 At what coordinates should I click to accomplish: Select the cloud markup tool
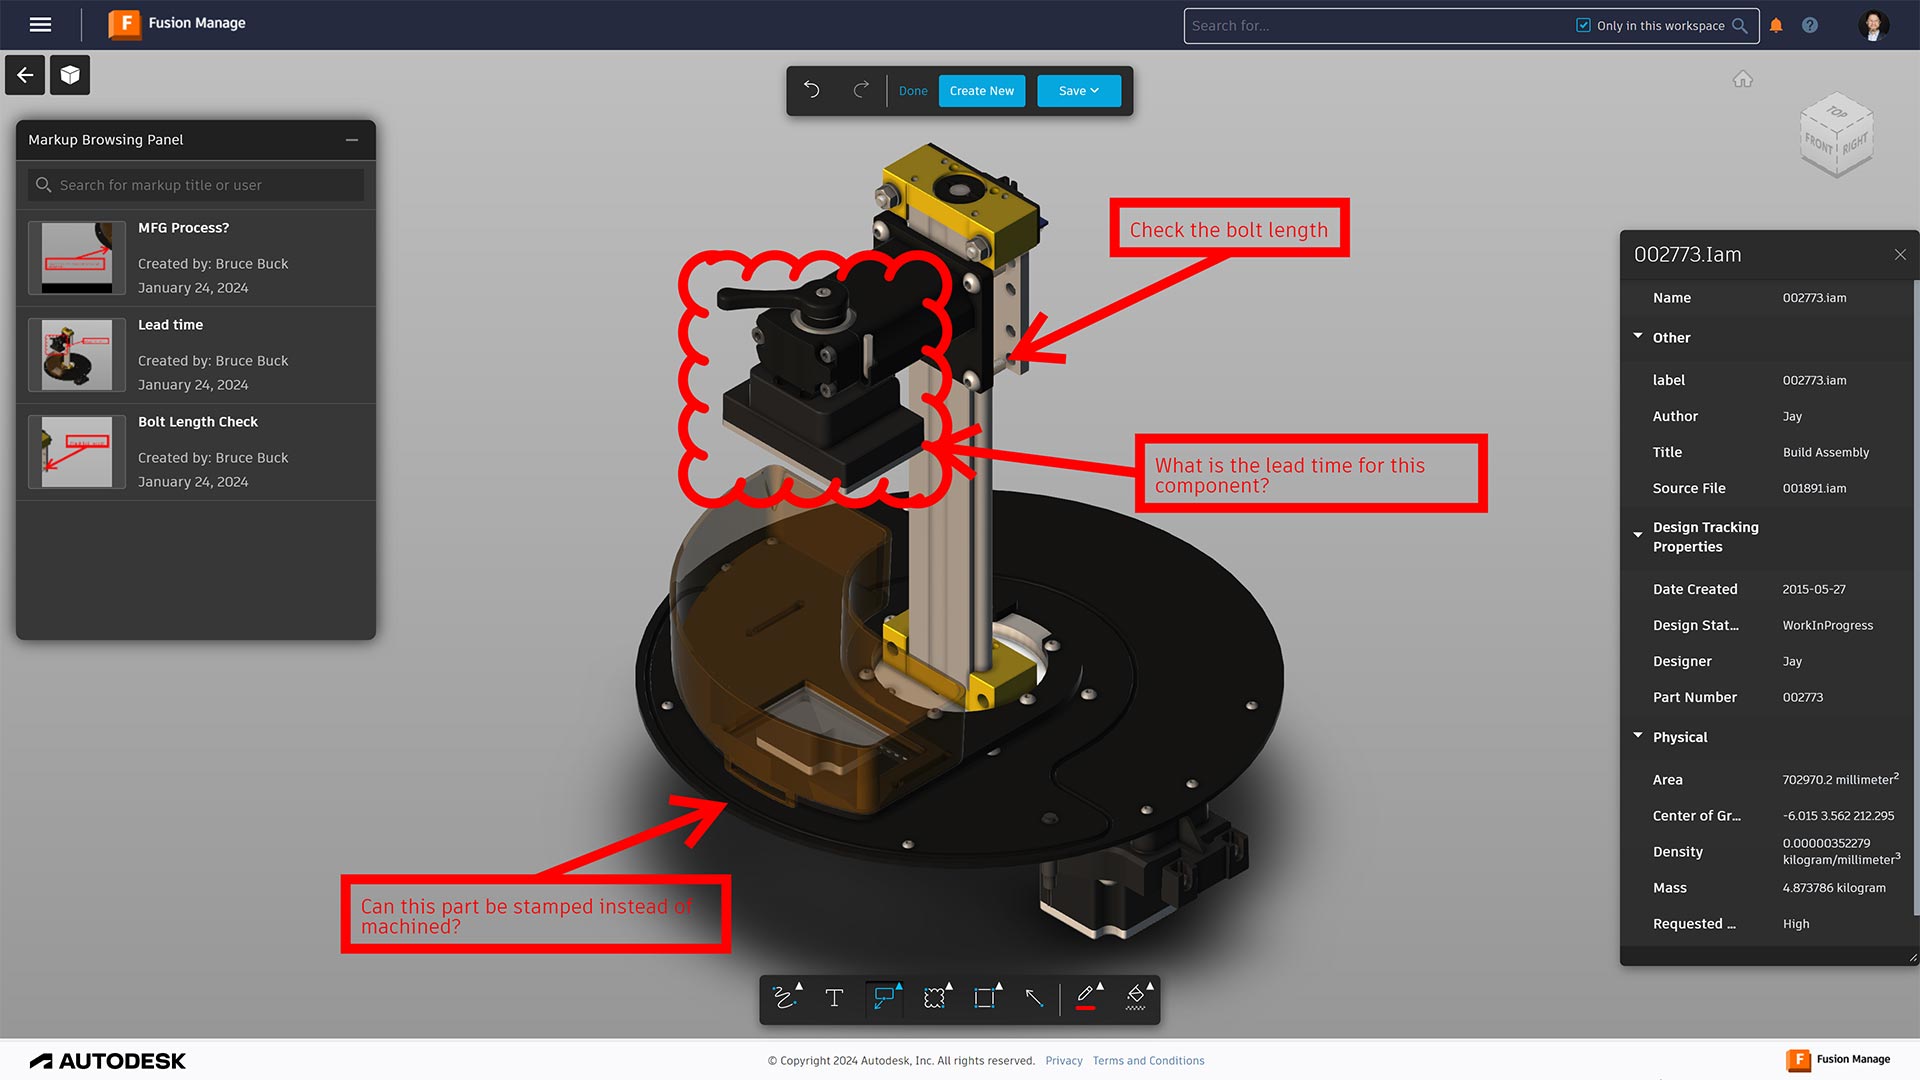click(934, 998)
